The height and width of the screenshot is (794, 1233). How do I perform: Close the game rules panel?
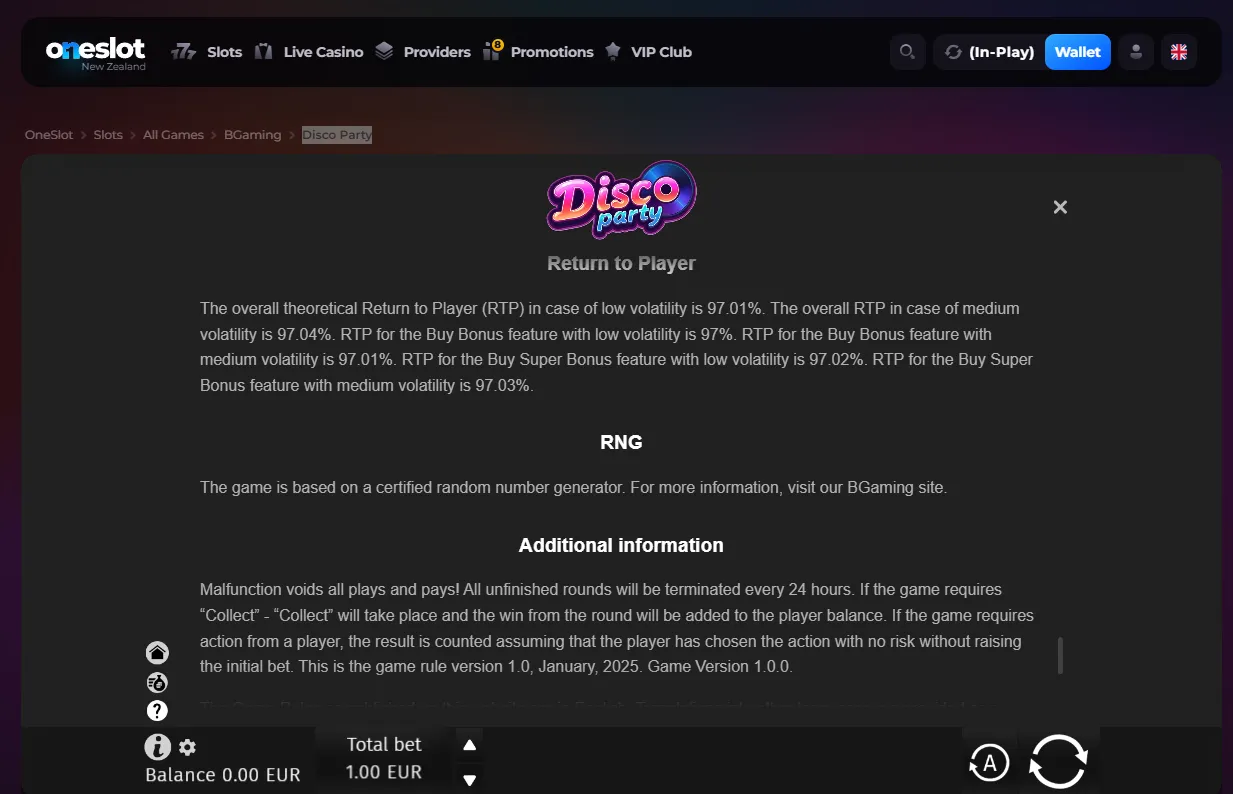[1060, 207]
